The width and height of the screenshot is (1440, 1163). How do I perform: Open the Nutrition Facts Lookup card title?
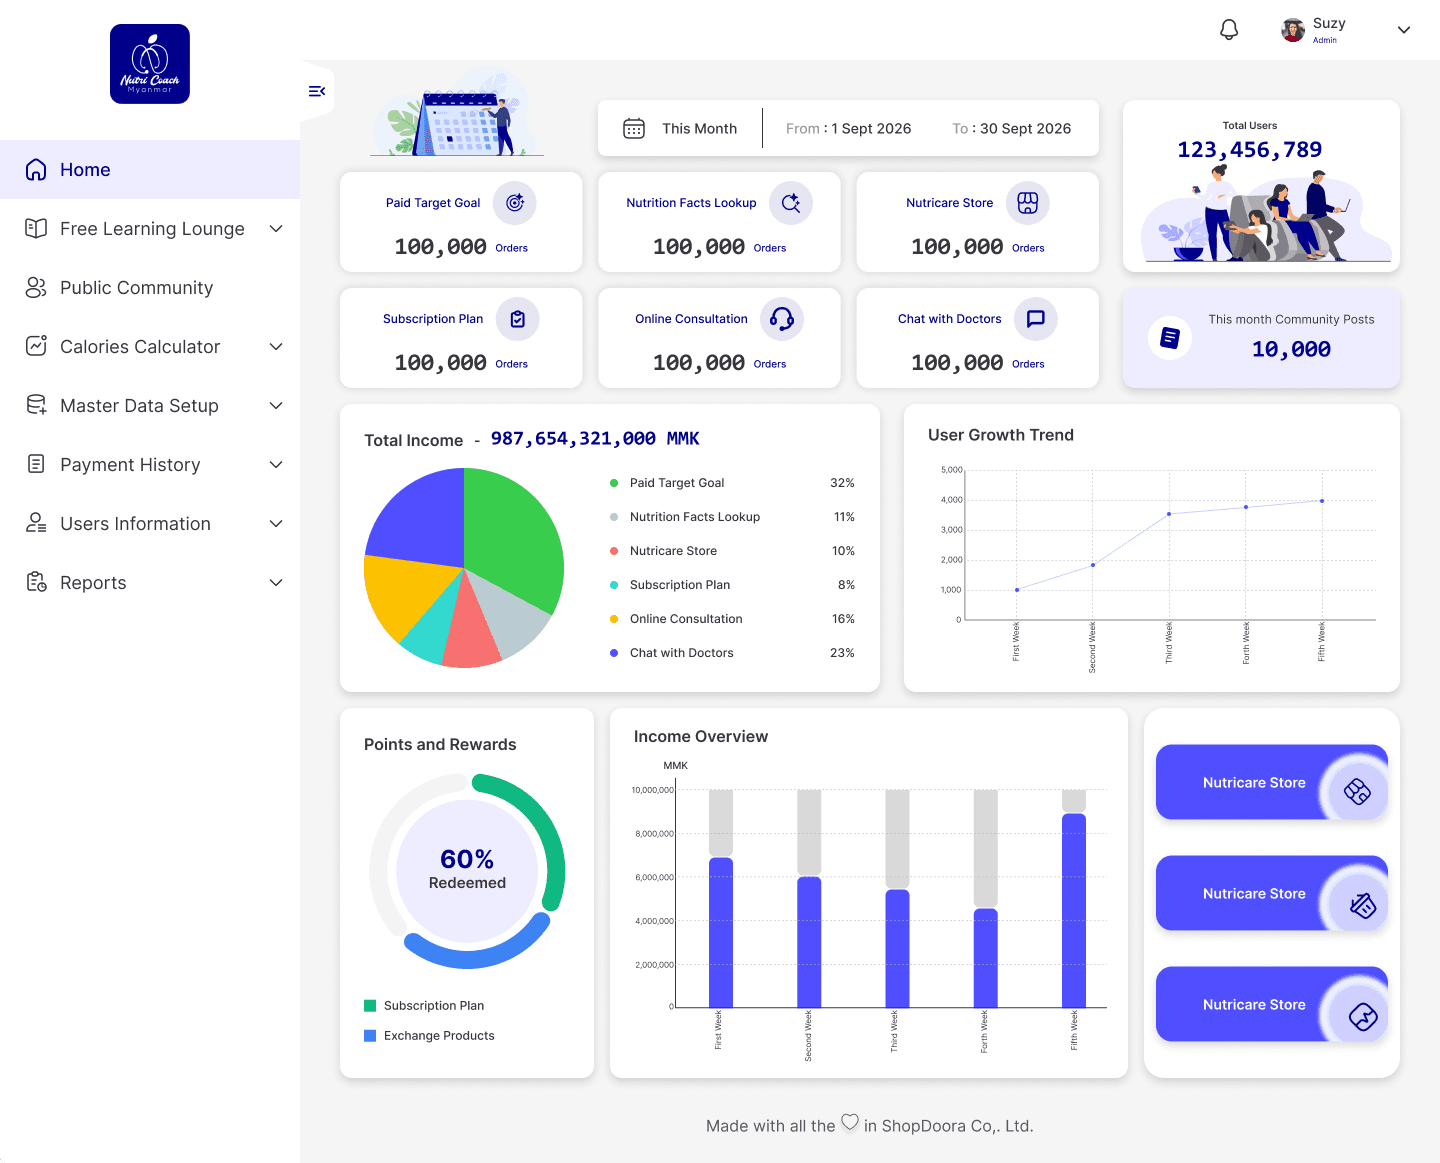[691, 203]
